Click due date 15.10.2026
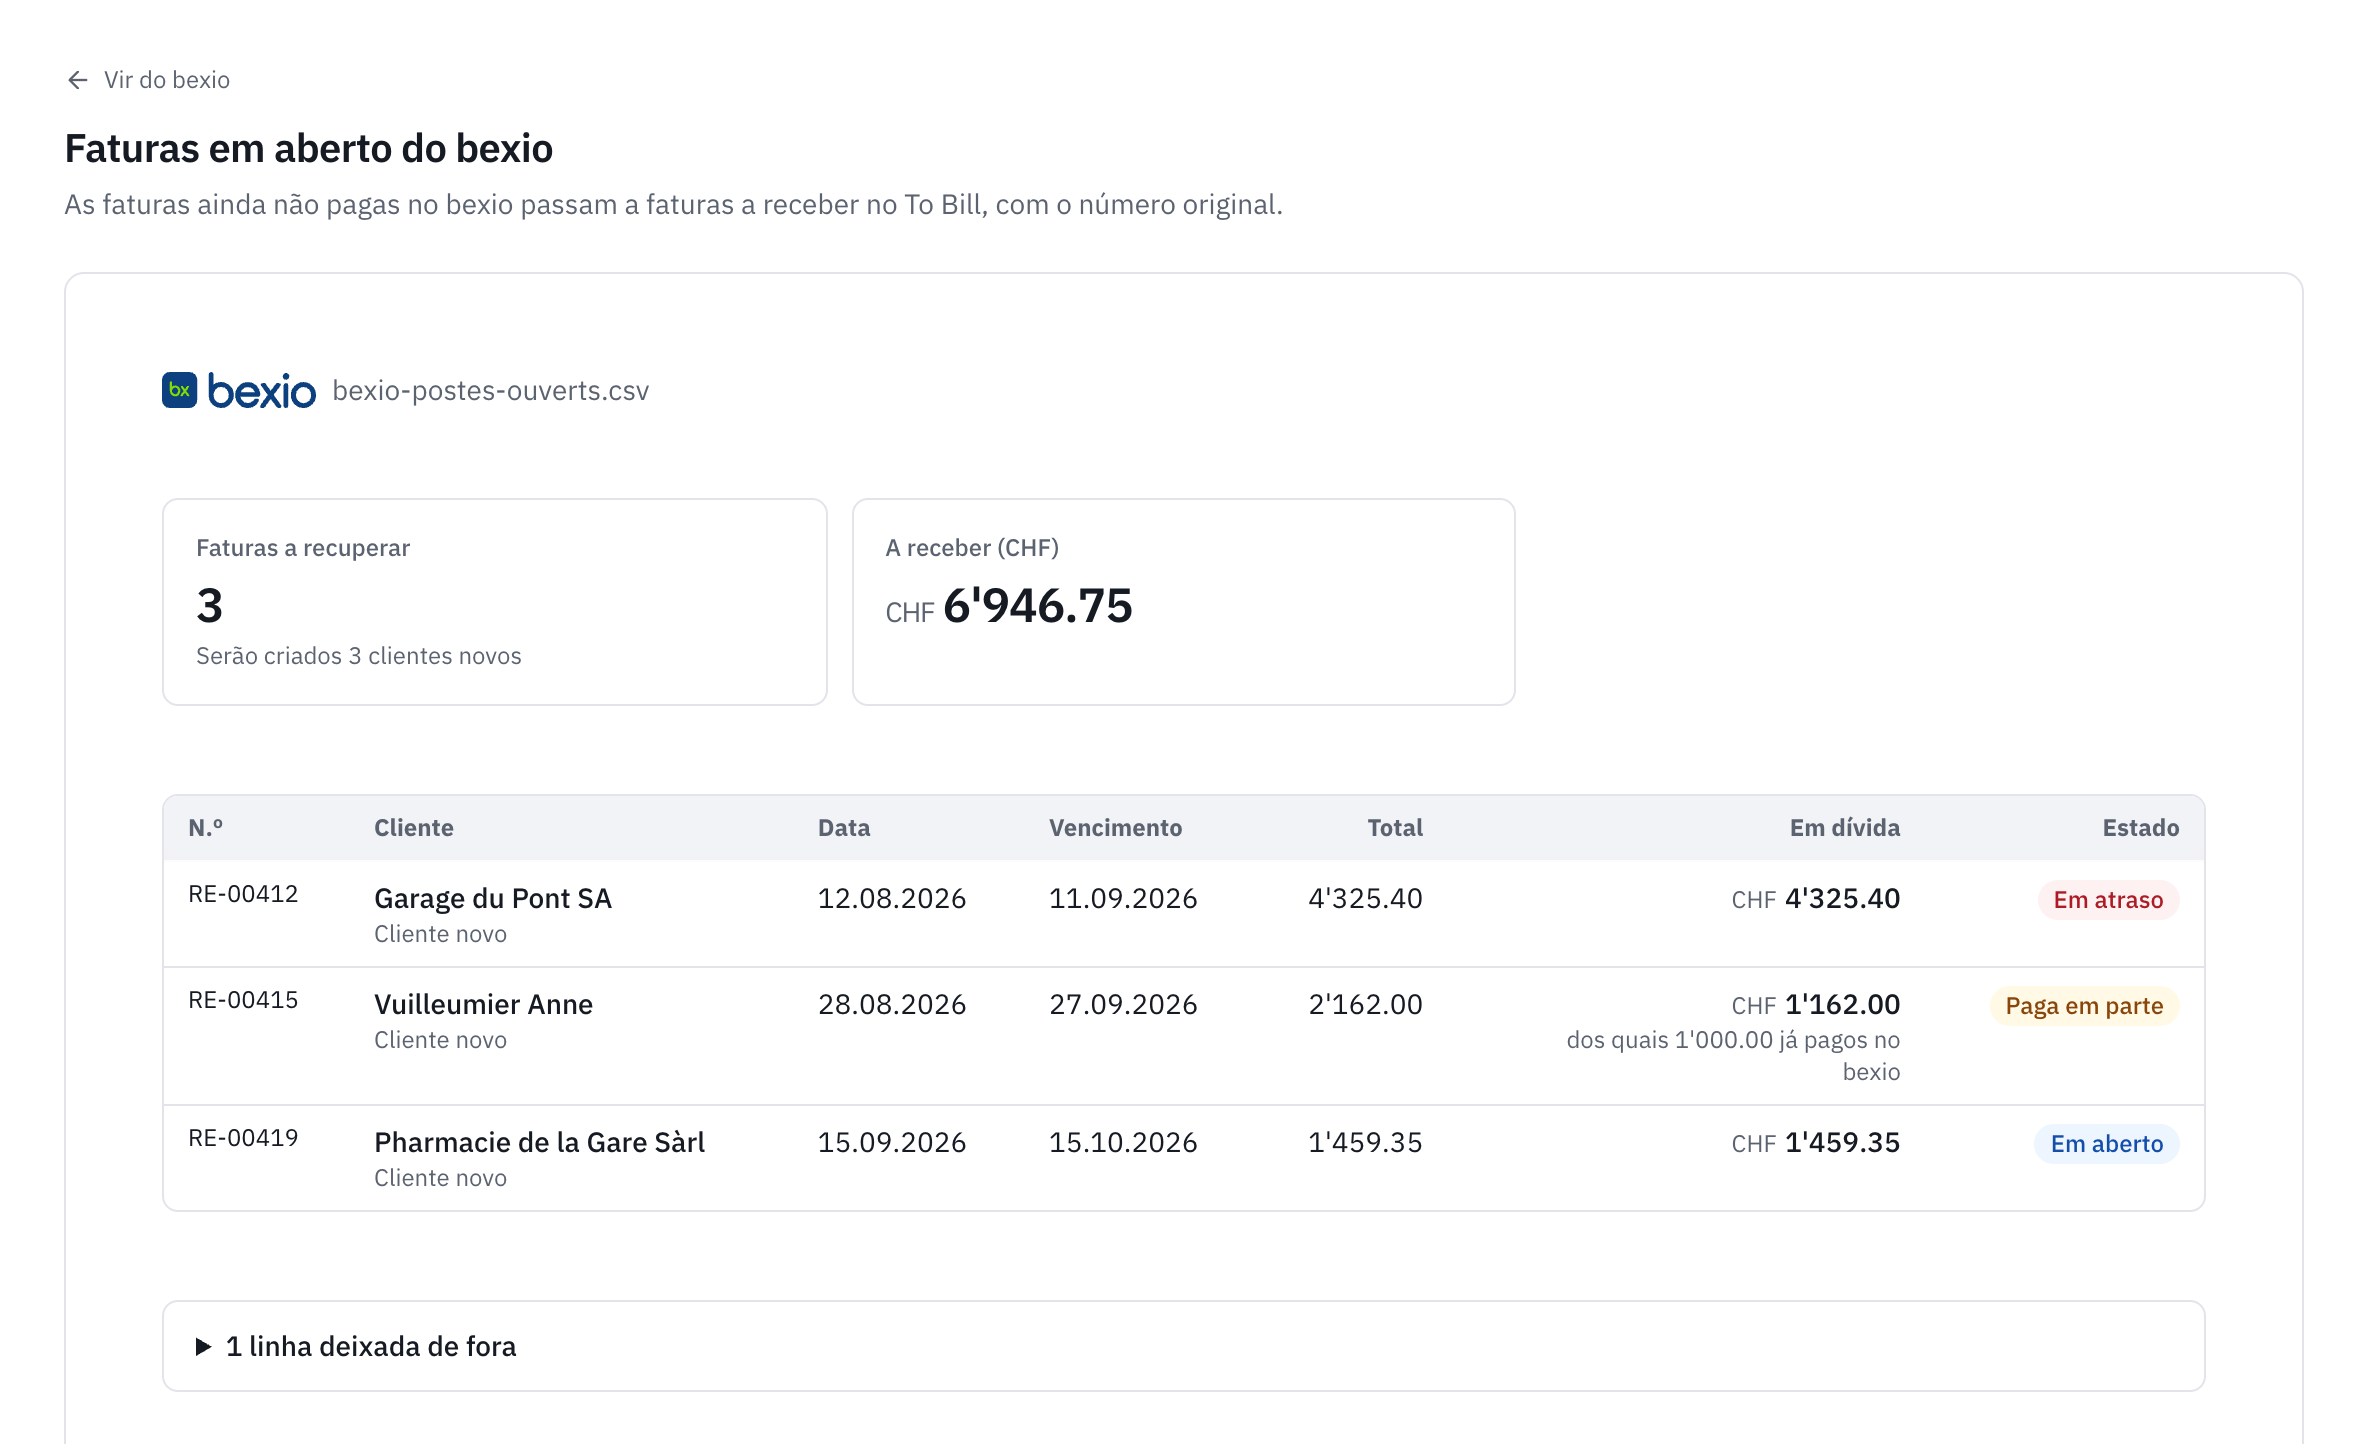 pos(1123,1143)
